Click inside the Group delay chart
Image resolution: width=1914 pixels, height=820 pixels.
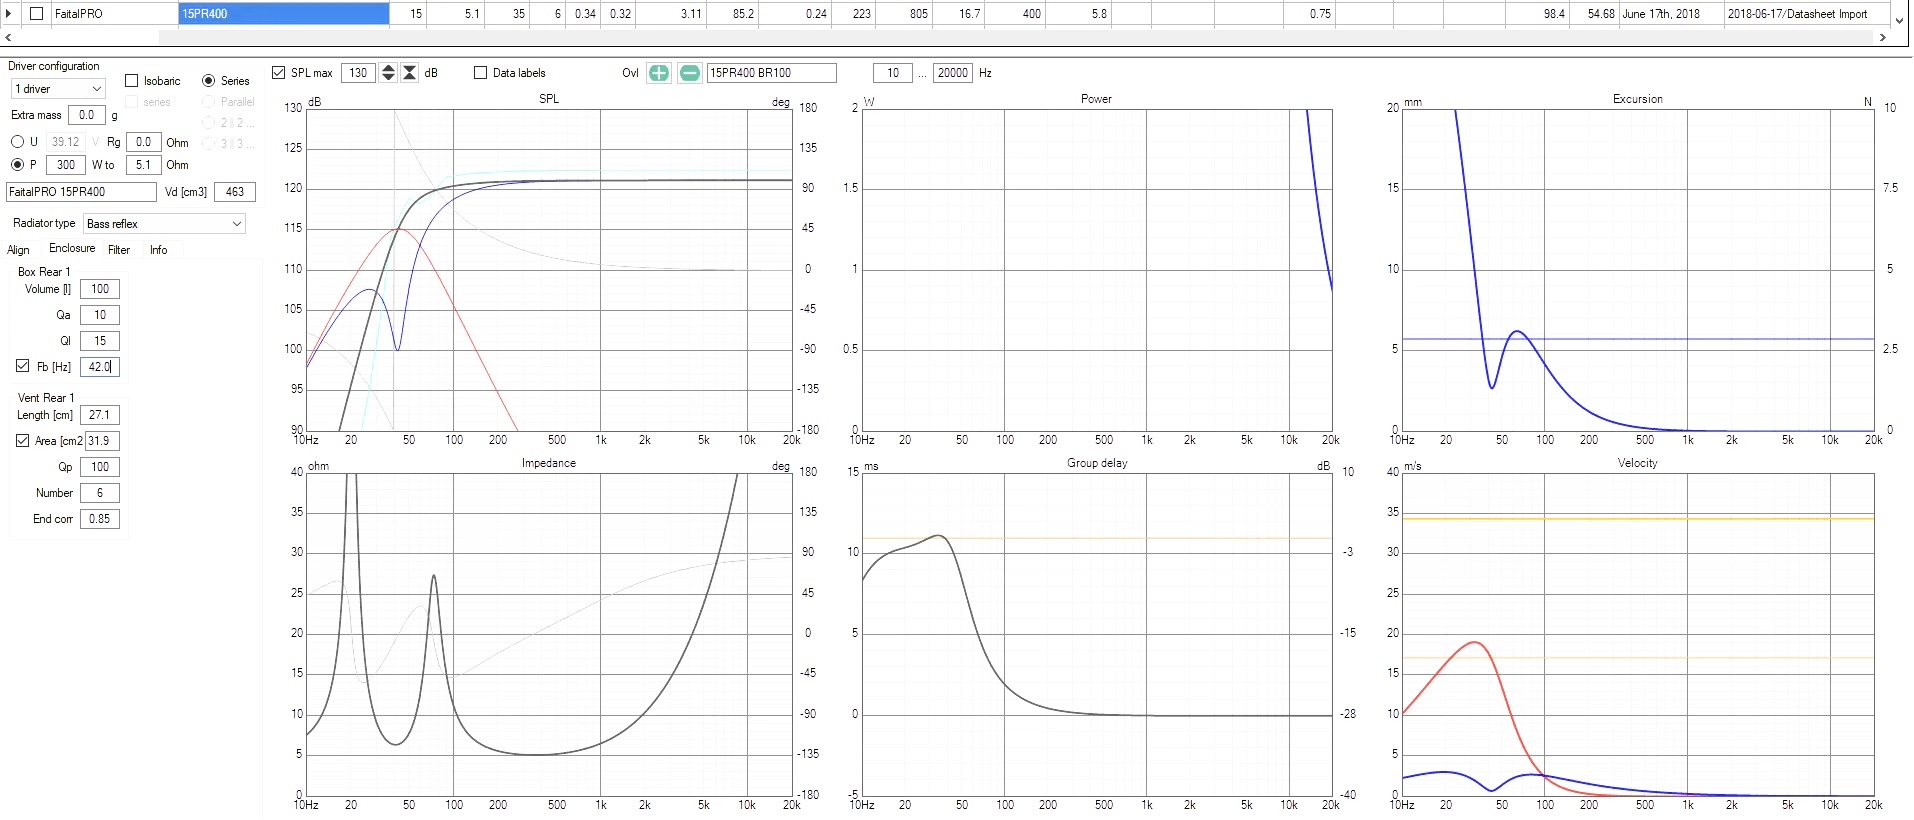click(x=1097, y=634)
